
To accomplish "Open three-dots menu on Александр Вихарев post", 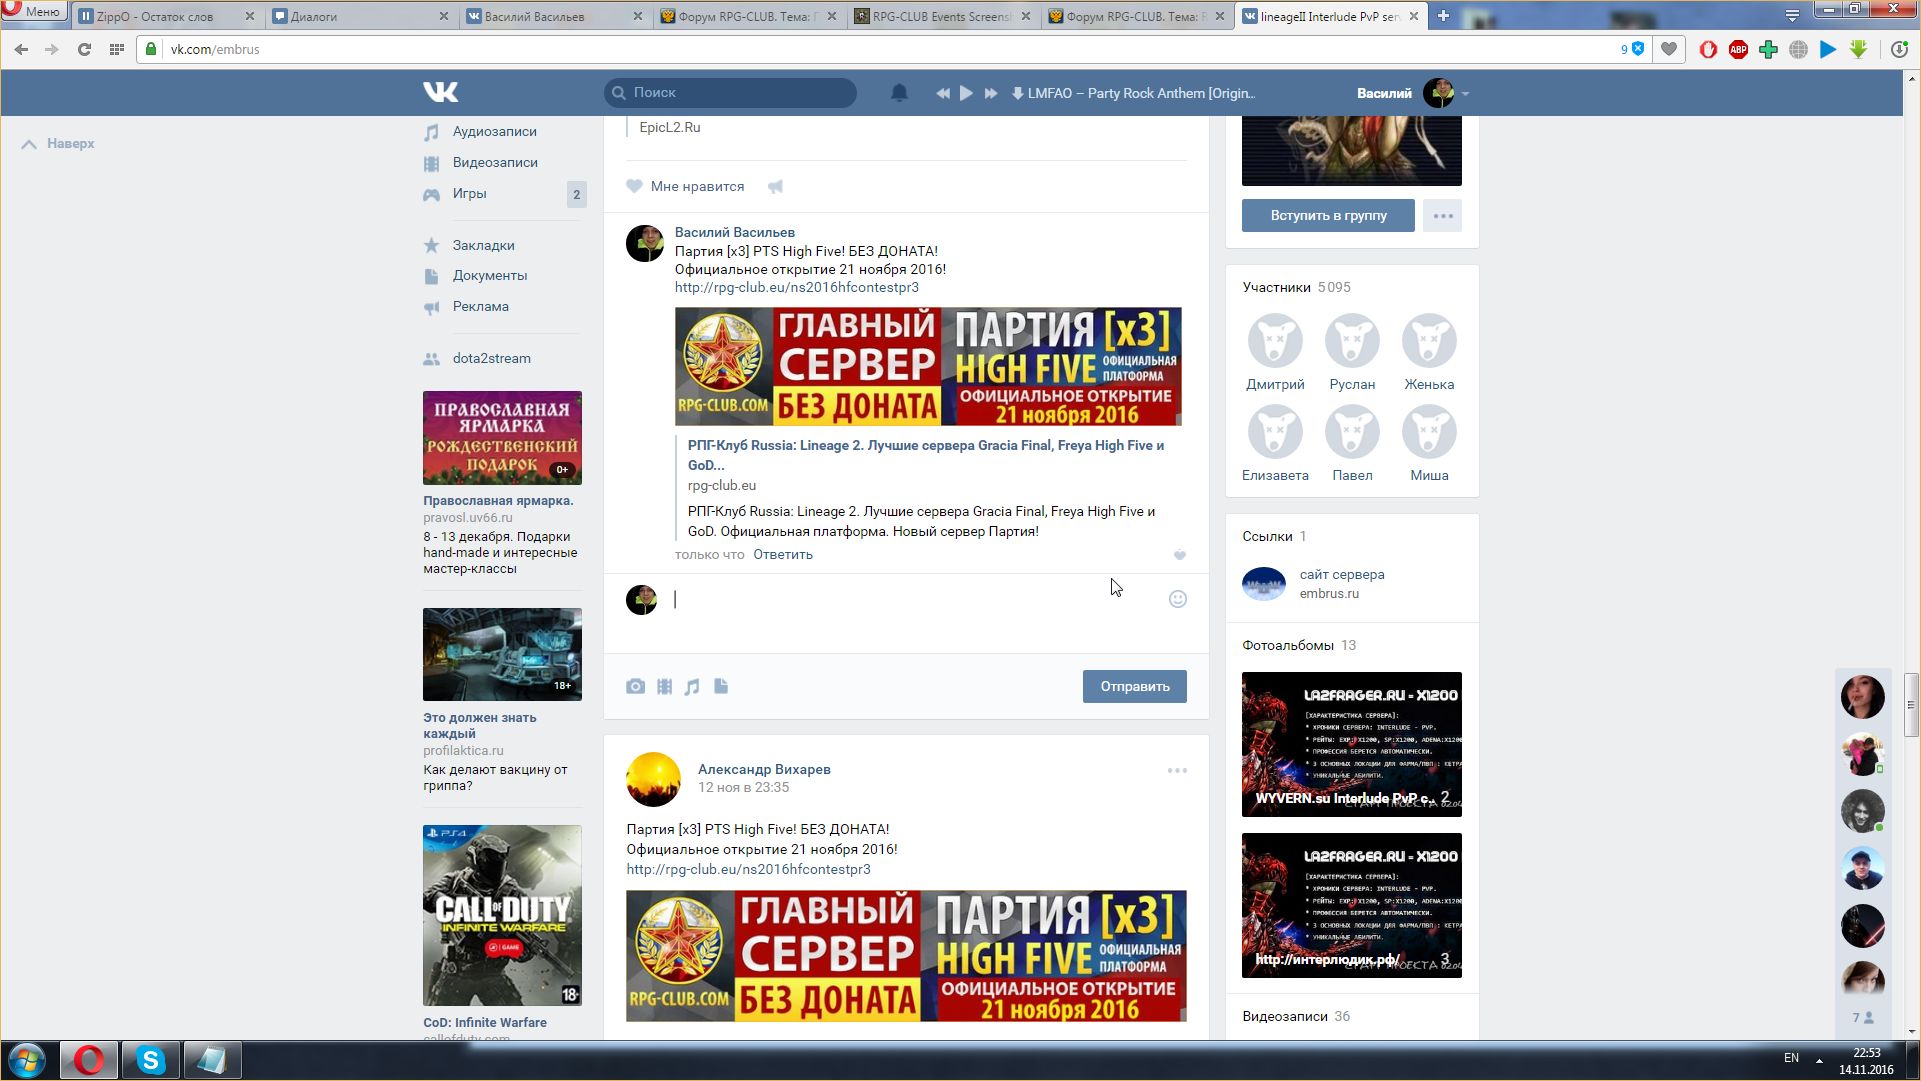I will pyautogui.click(x=1177, y=770).
